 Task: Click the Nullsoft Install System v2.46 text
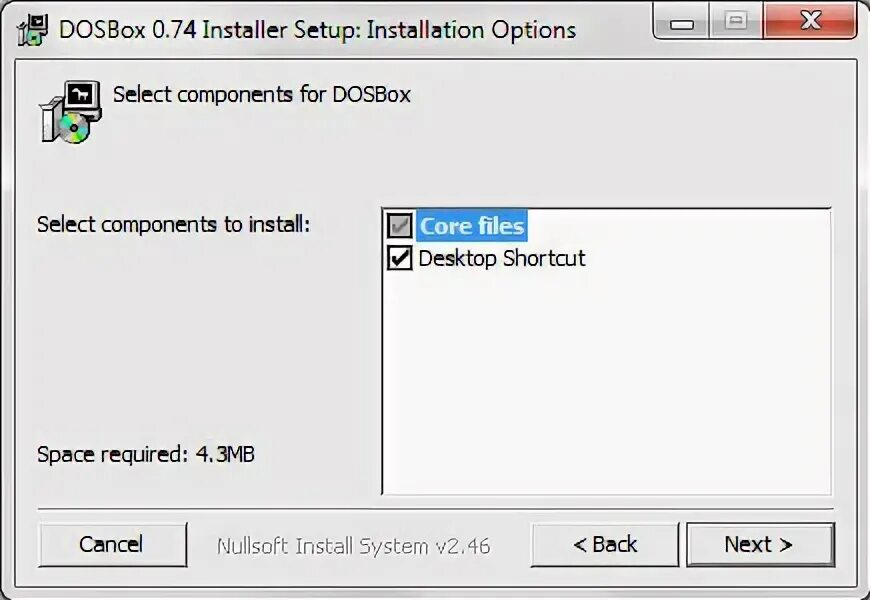[x=353, y=546]
